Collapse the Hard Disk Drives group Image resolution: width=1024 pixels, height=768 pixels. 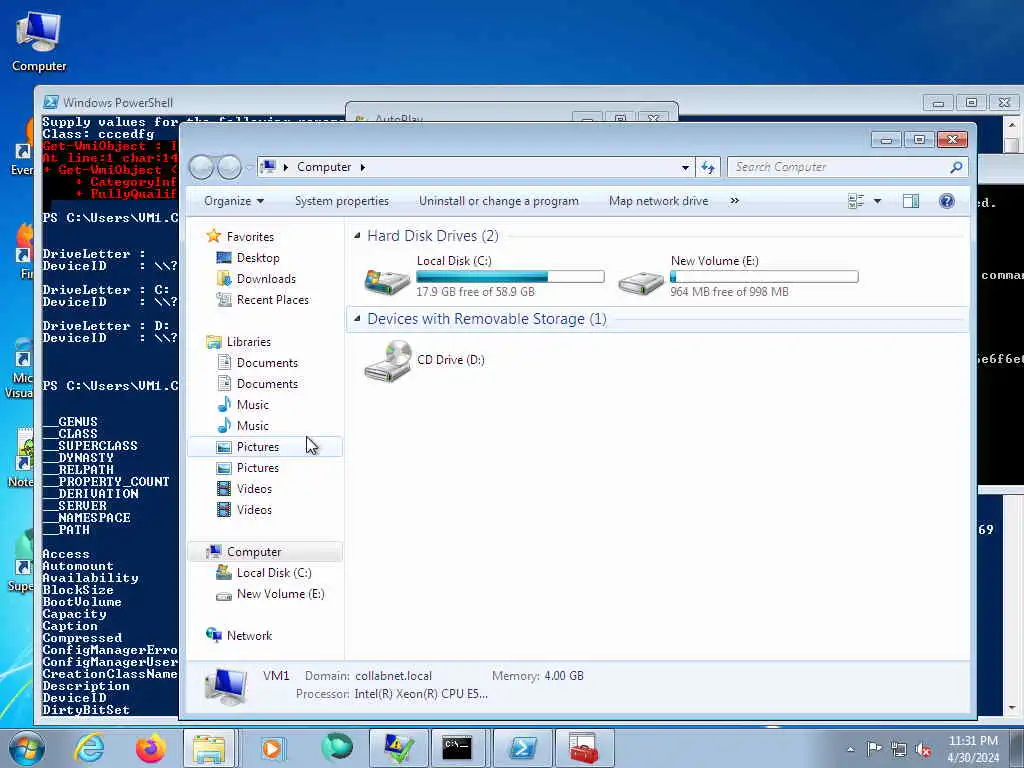[357, 235]
